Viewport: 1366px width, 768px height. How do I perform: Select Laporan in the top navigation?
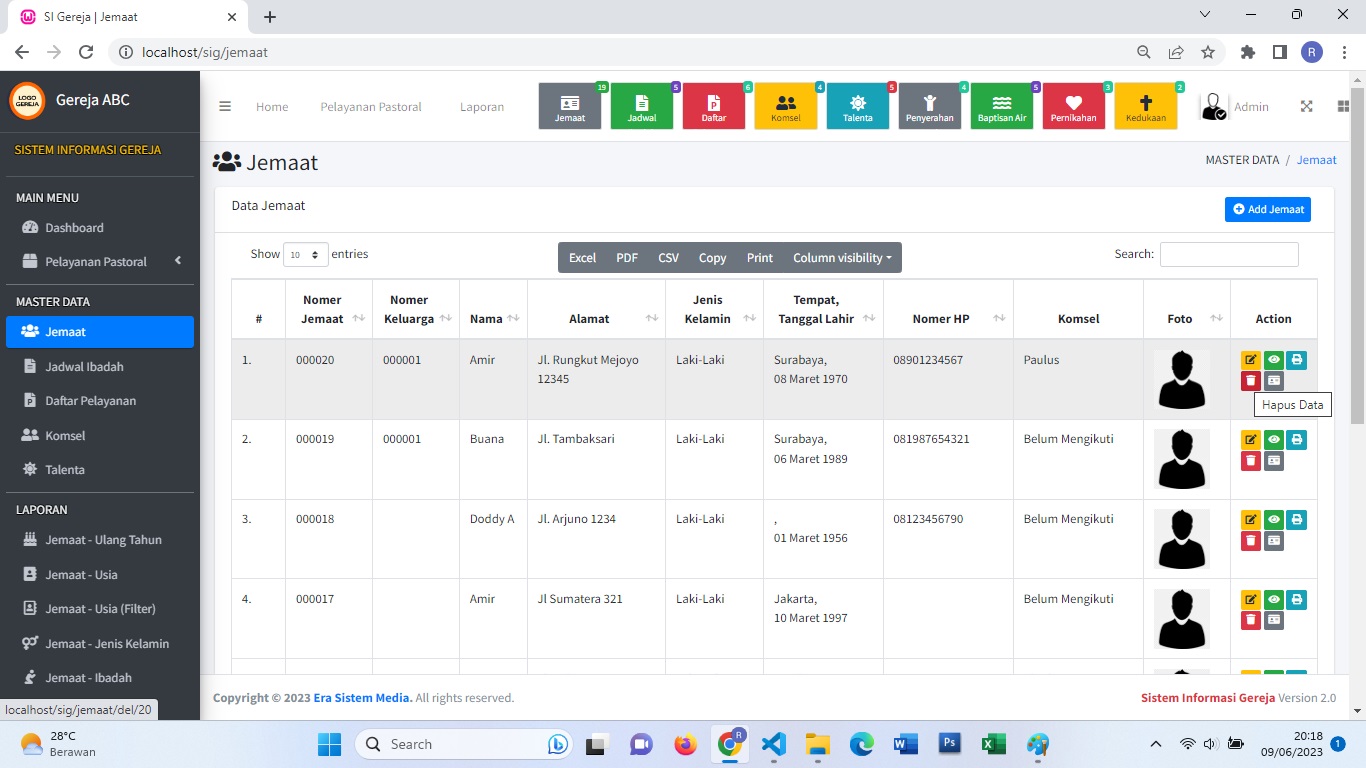[x=481, y=107]
